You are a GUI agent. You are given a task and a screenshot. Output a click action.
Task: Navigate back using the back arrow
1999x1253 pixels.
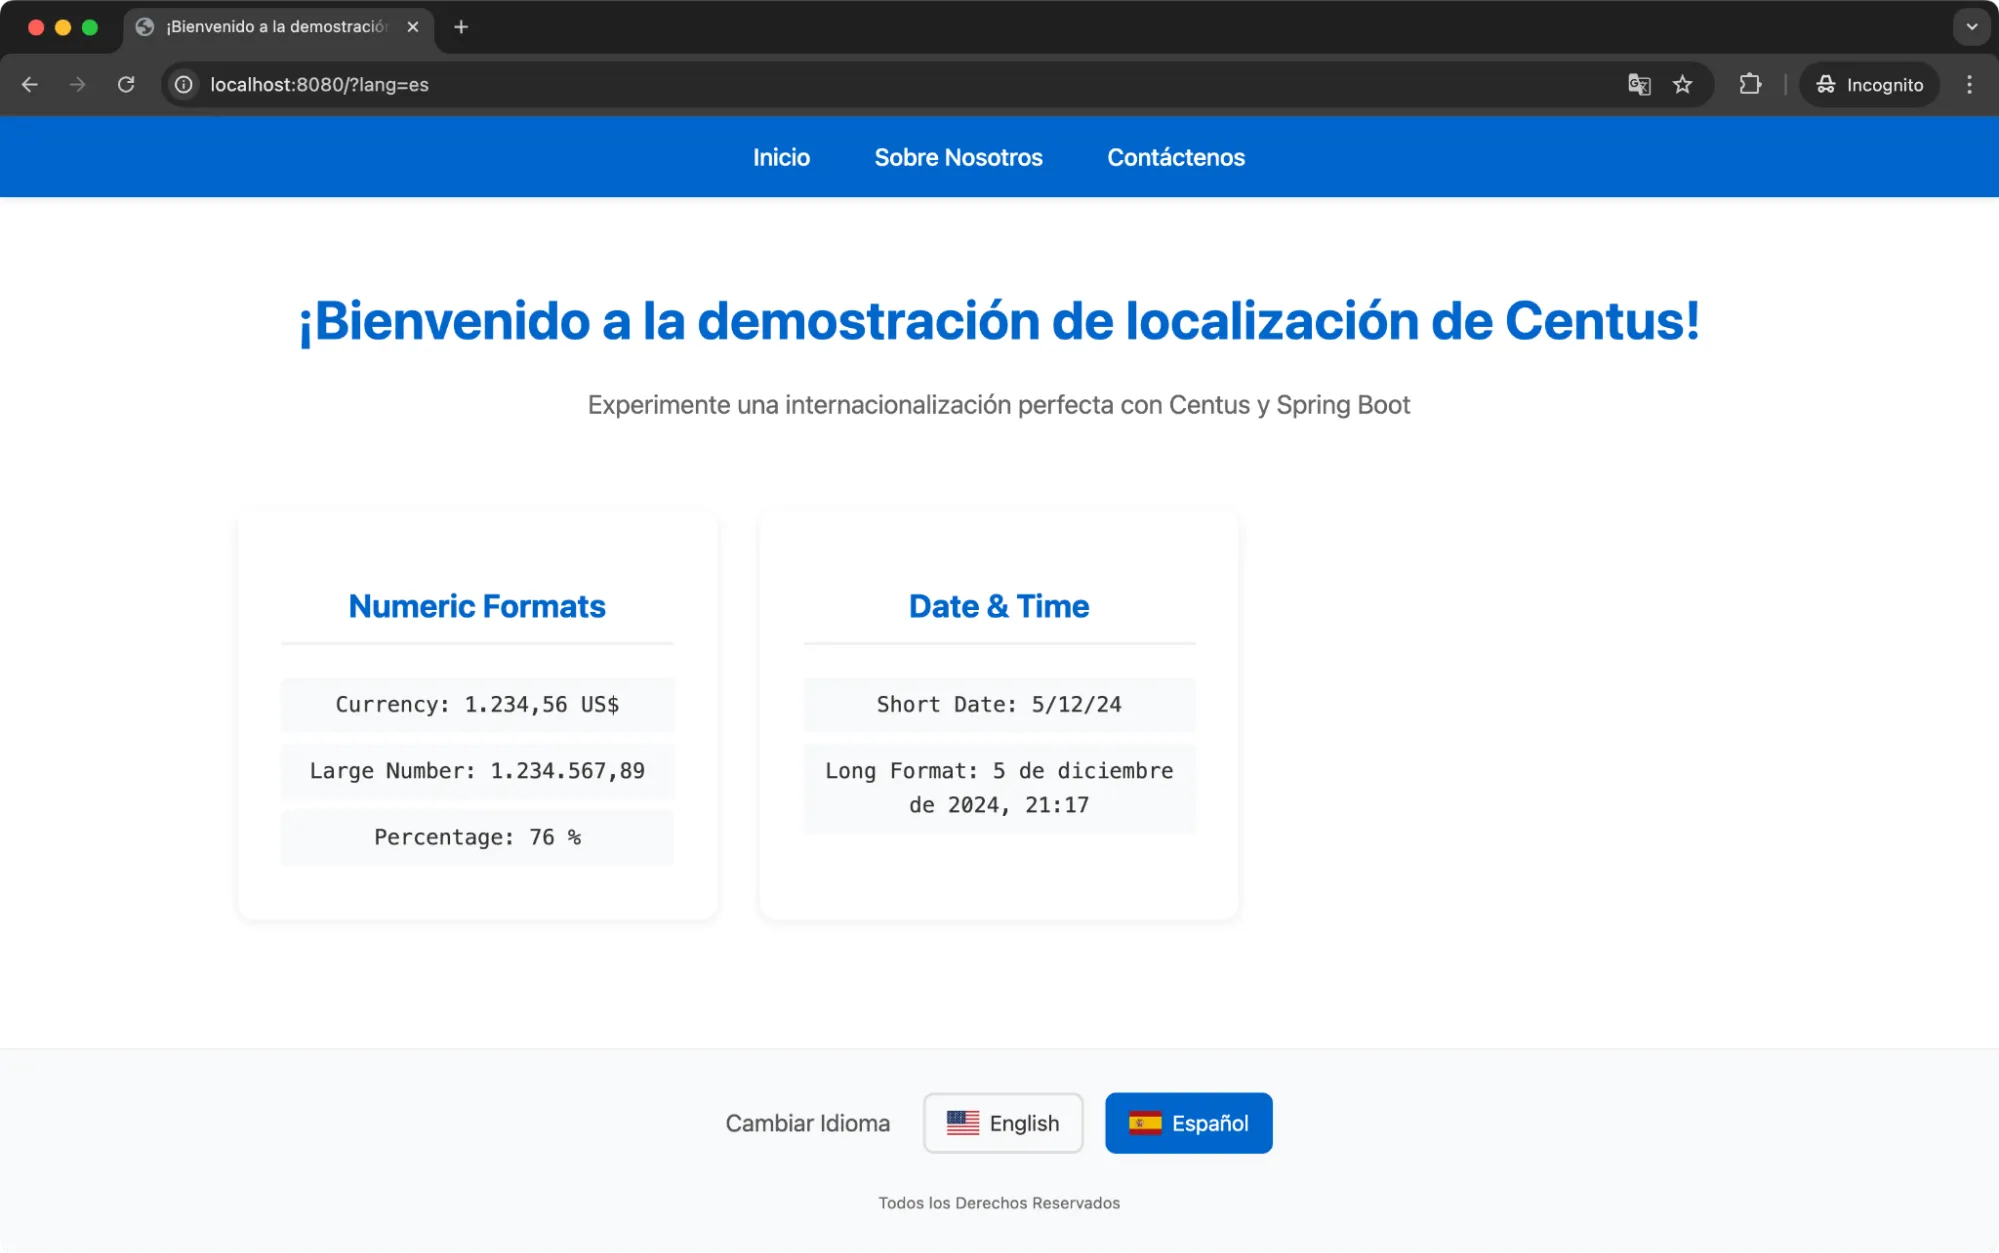[x=30, y=84]
